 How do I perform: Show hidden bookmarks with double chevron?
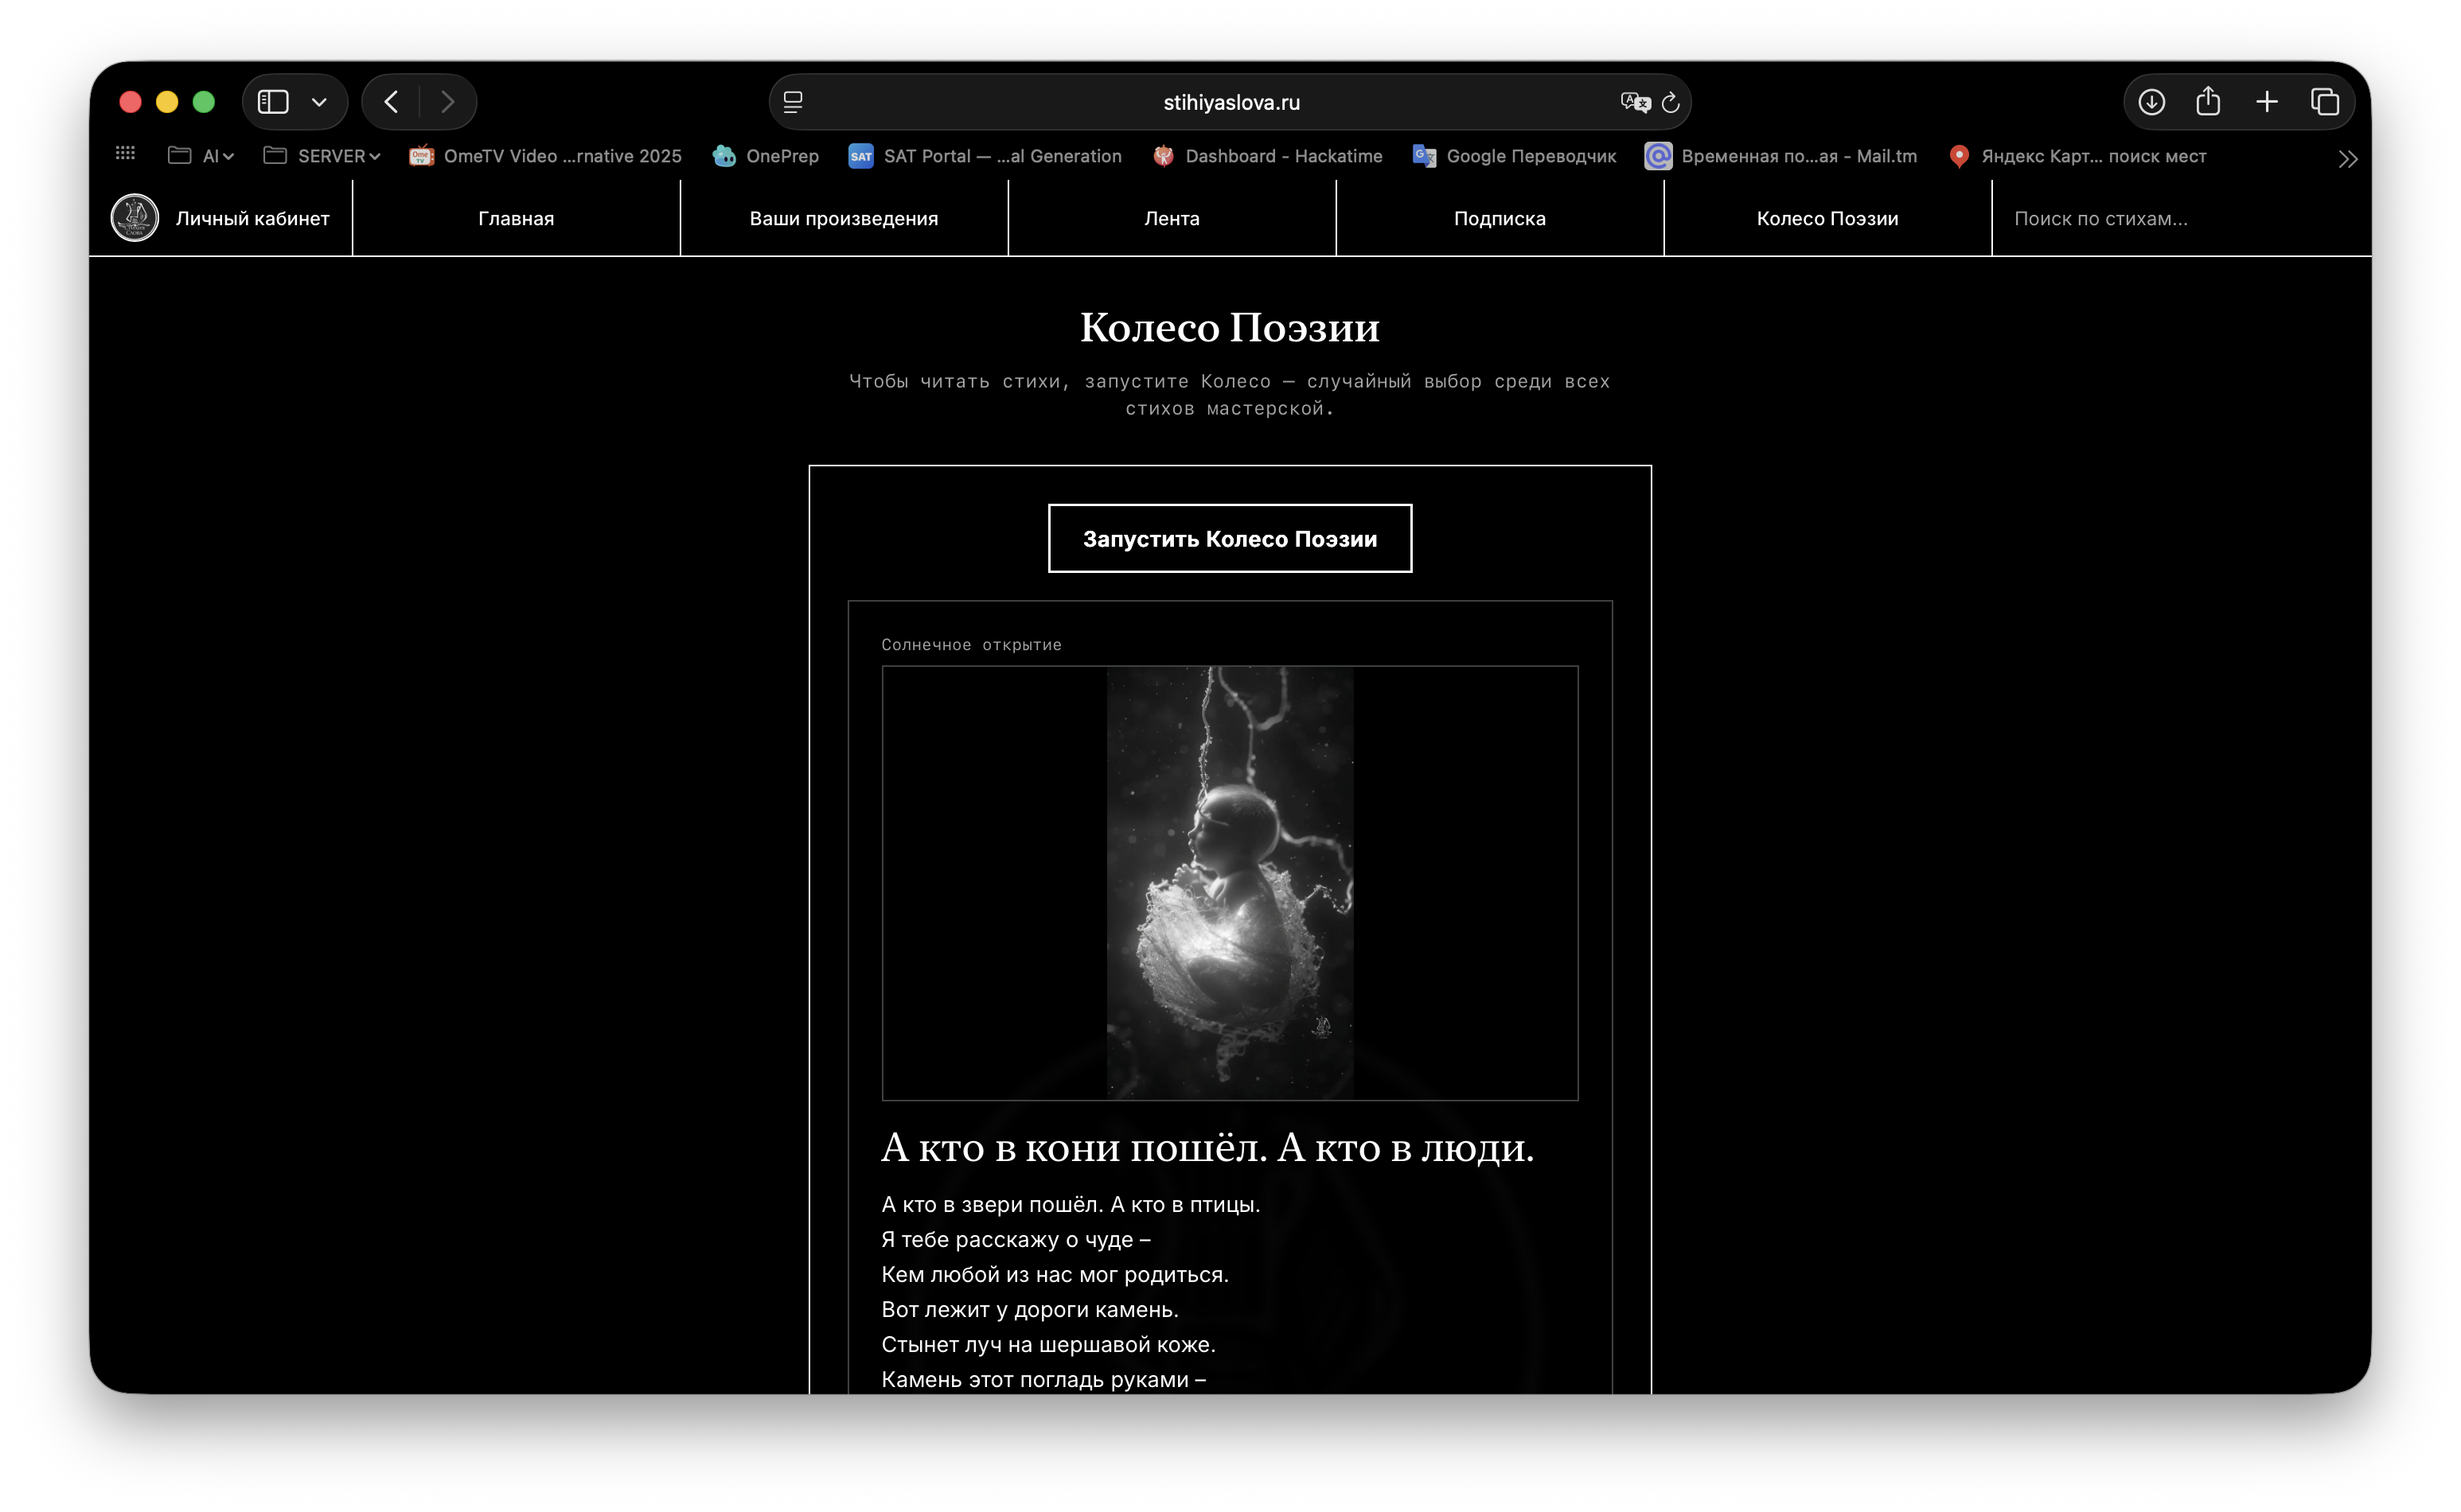coord(2348,158)
